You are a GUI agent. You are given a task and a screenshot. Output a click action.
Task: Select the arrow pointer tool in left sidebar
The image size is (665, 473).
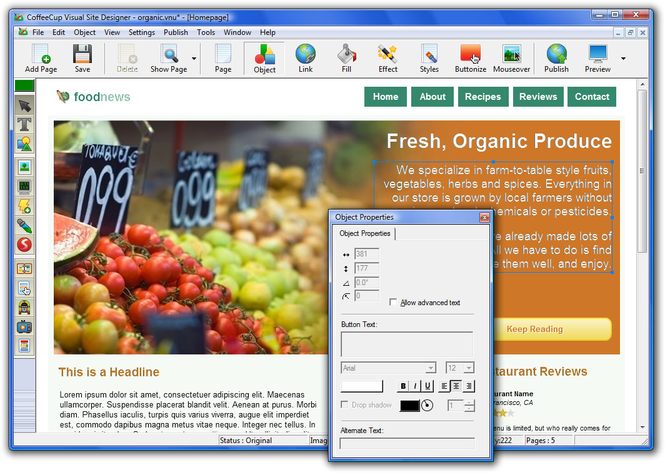[x=25, y=105]
